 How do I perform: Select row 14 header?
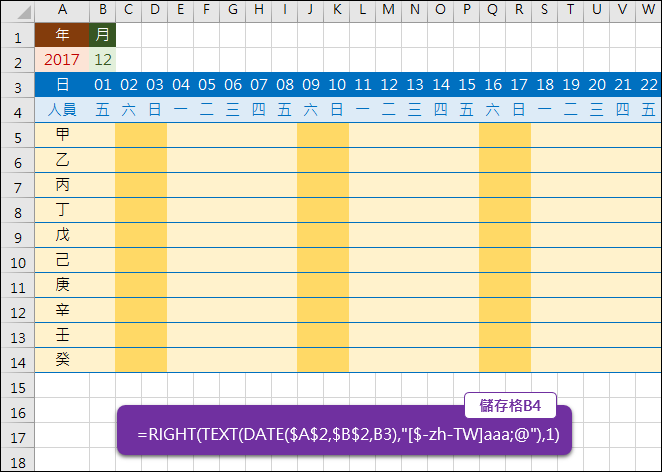18,360
